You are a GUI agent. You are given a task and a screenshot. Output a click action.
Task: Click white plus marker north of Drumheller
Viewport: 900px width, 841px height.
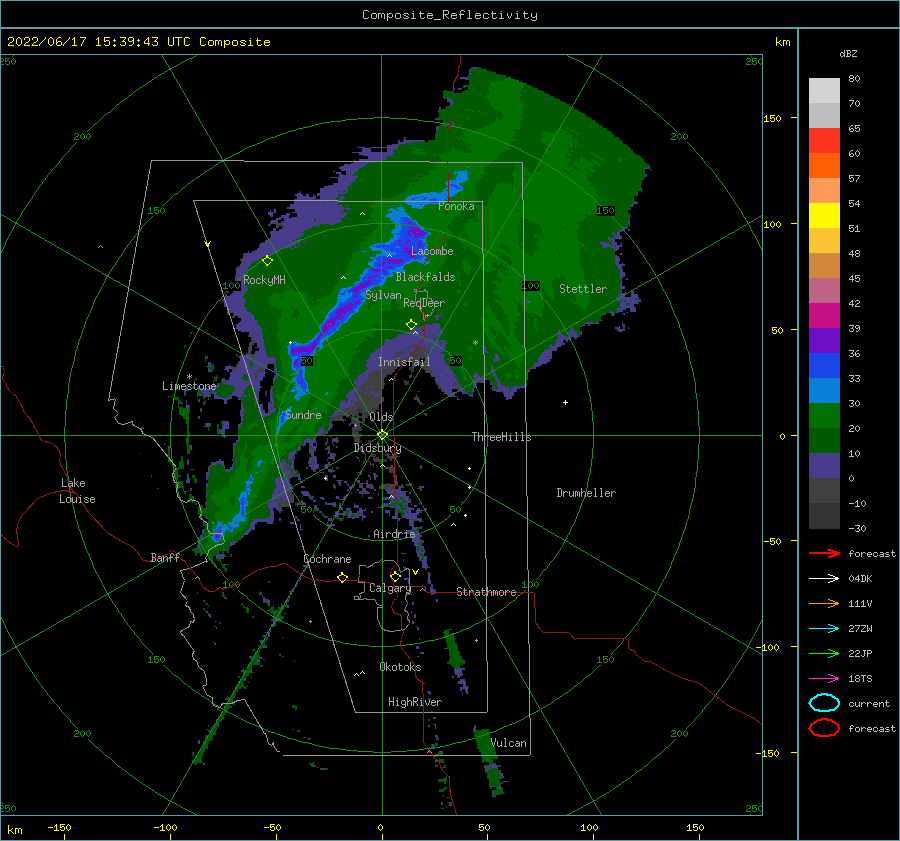coord(565,402)
